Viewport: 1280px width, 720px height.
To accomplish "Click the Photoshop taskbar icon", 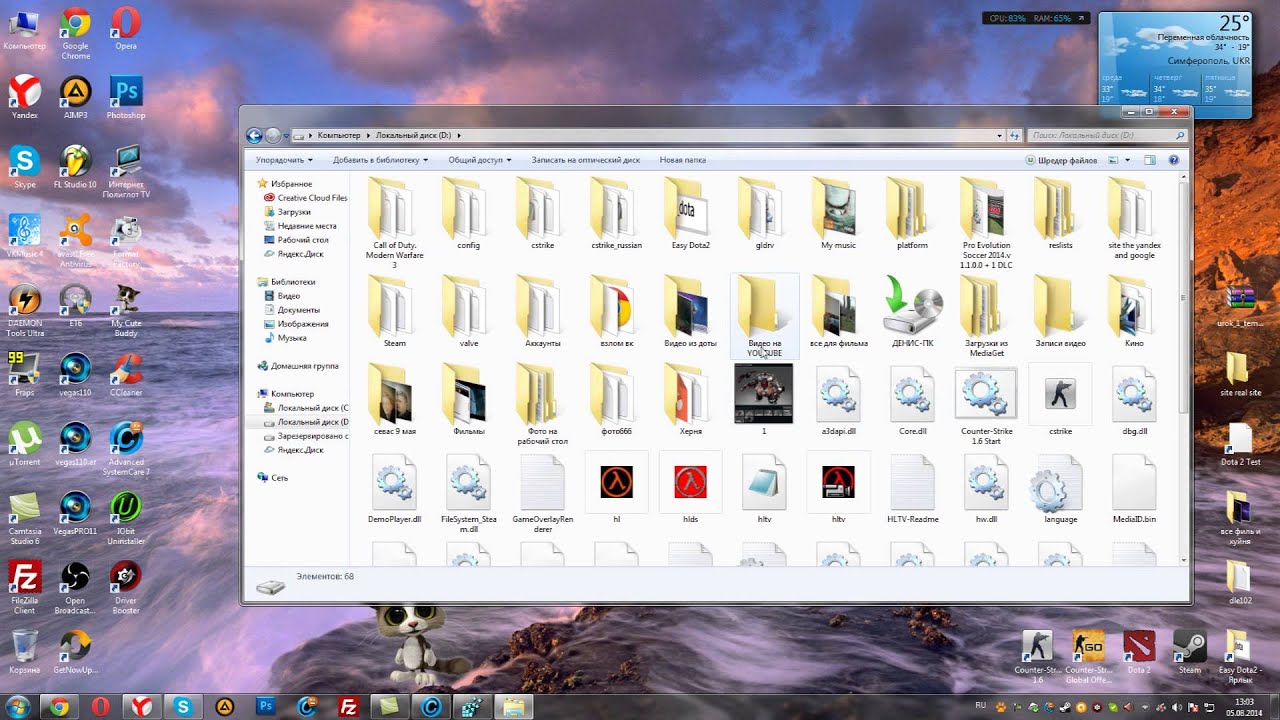I will (266, 707).
